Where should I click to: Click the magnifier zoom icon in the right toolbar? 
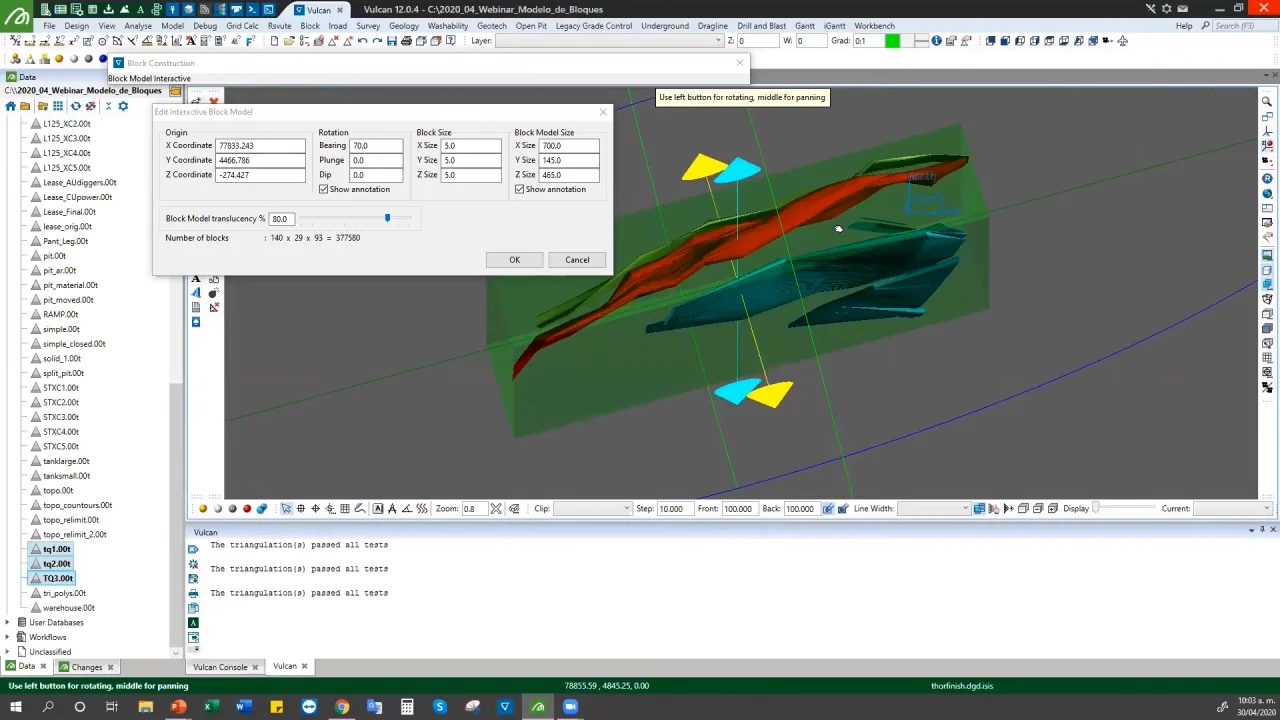click(1267, 102)
